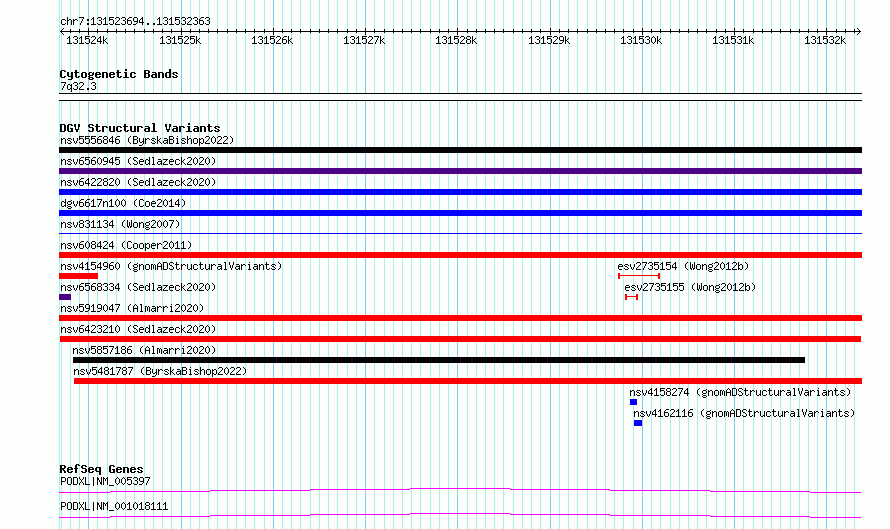Screen dimensions: 890x529
Task: Click the magenta PODXL NM_001018111 transcript line
Action: coord(460,515)
